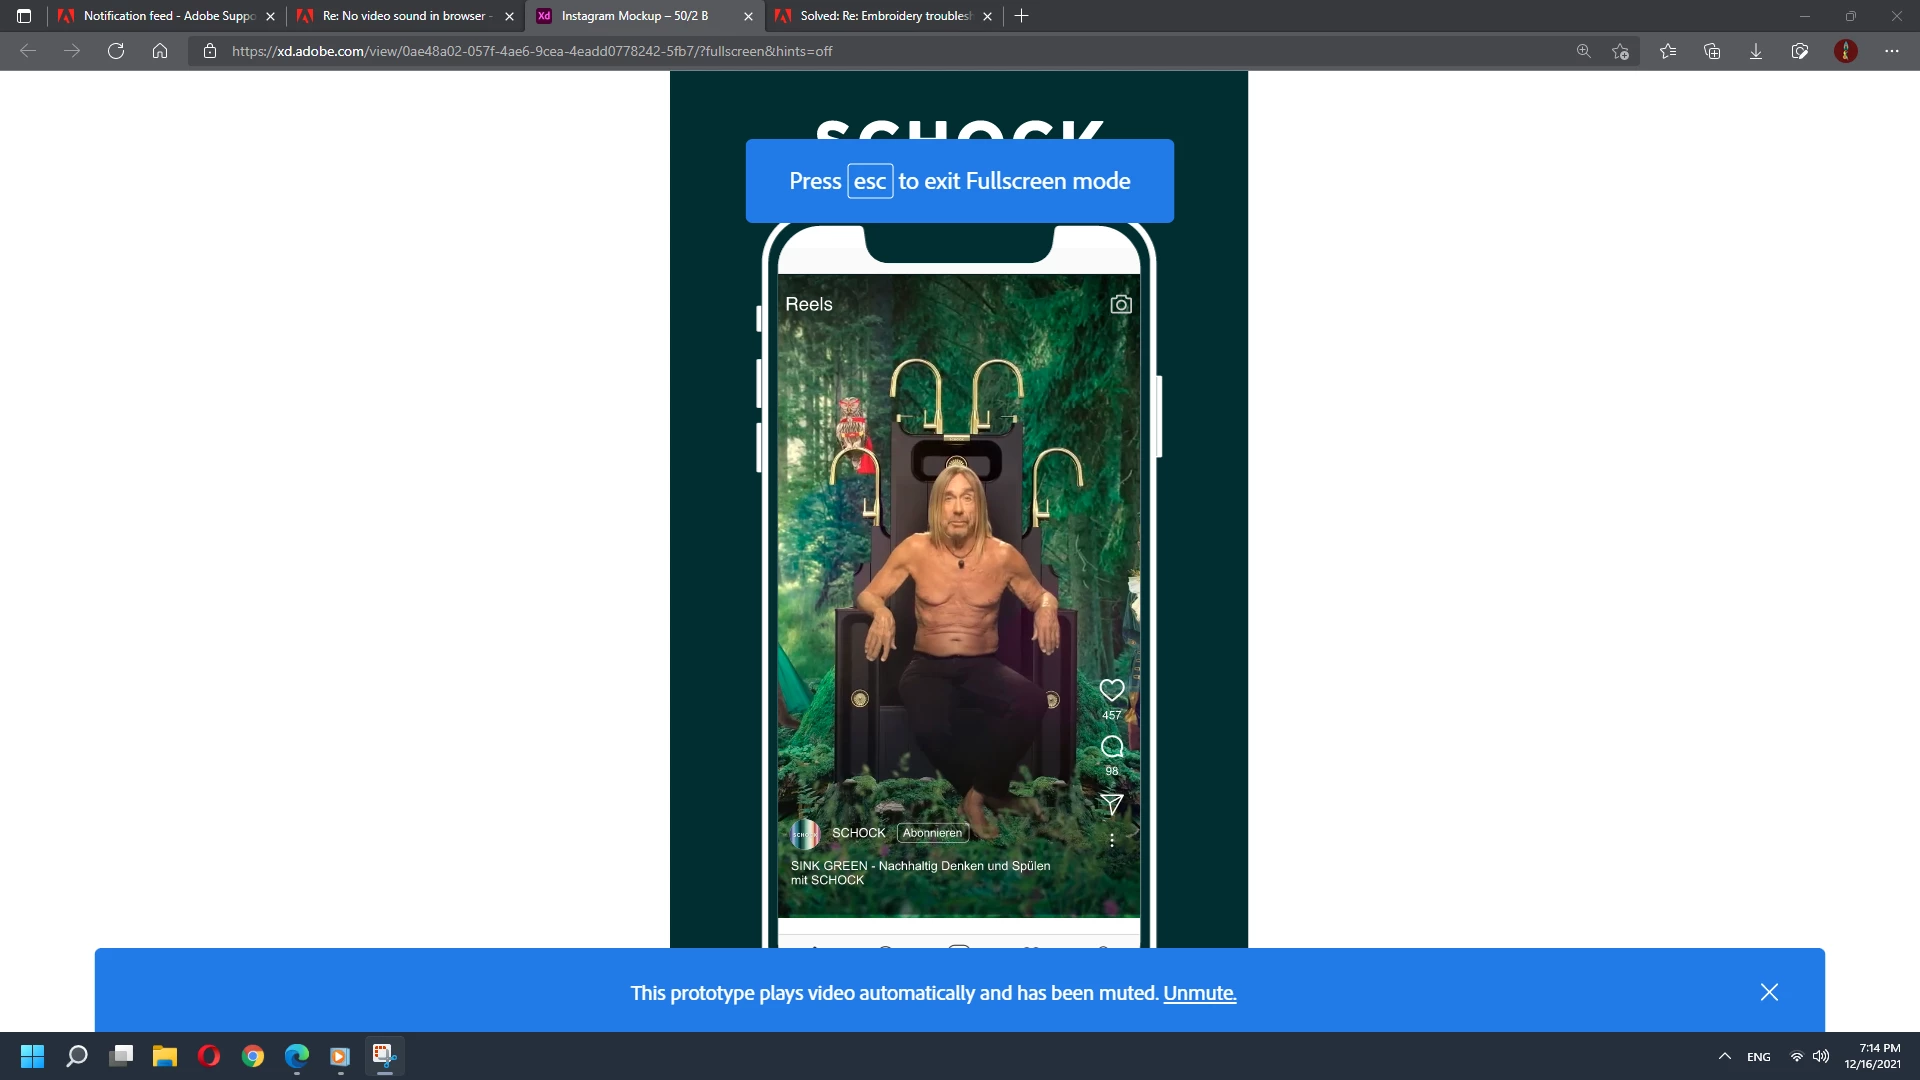Add page to favorites star icon

(1621, 51)
